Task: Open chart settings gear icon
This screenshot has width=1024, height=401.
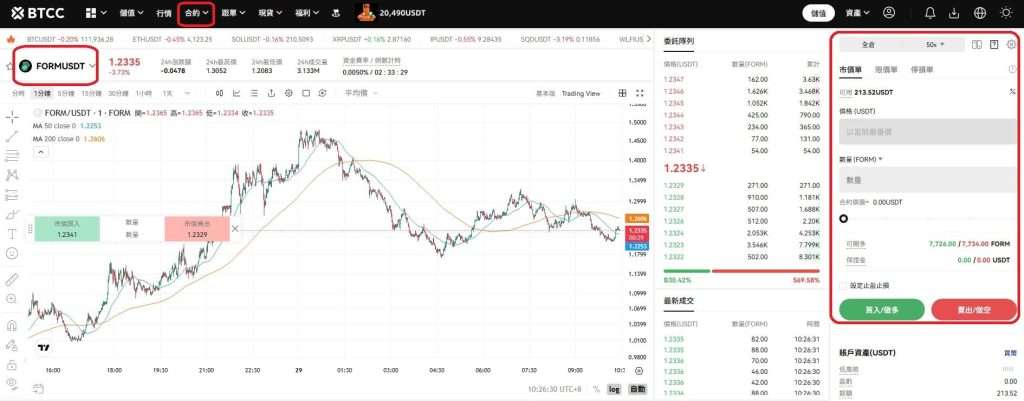Action: (x=289, y=93)
